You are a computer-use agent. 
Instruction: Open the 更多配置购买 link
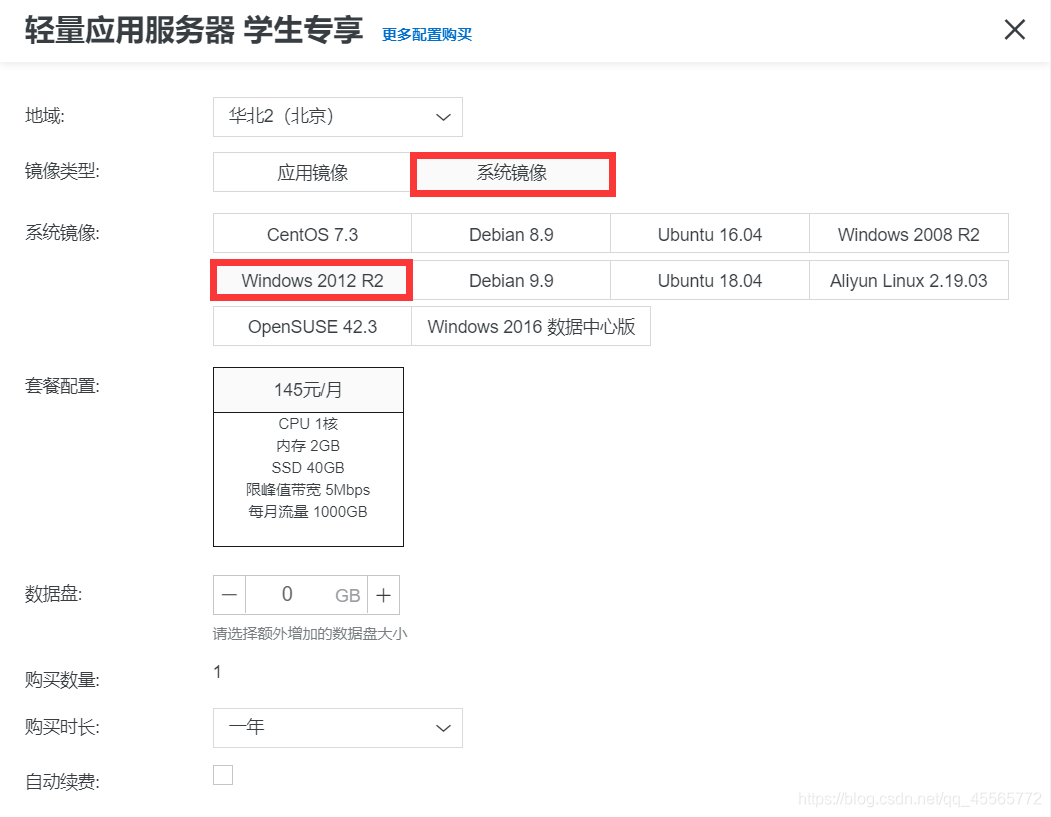pyautogui.click(x=426, y=34)
